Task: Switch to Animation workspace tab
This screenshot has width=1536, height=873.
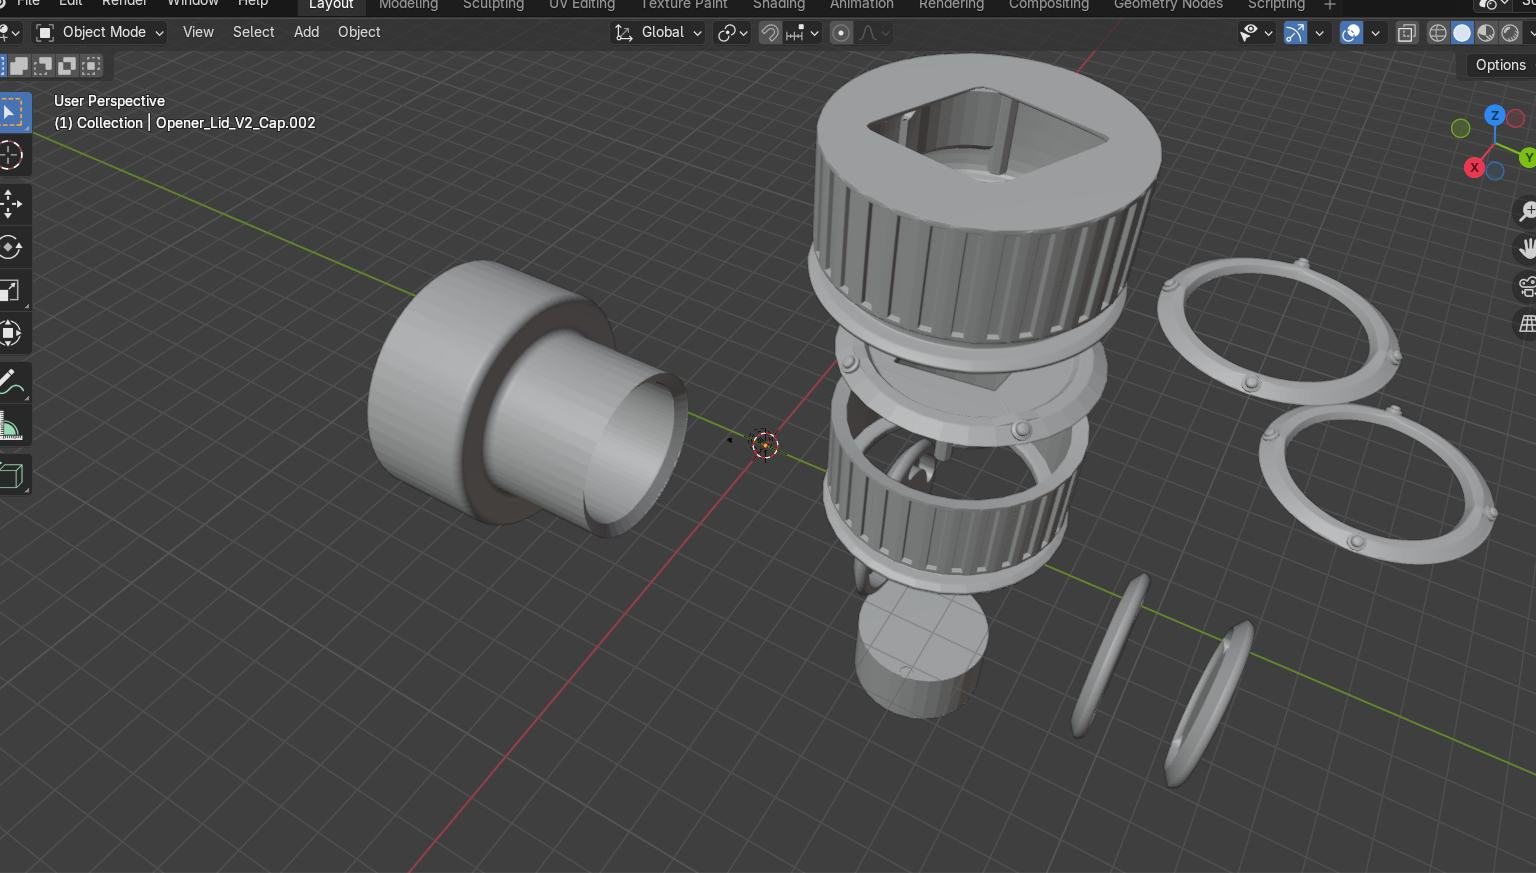Action: [x=861, y=5]
